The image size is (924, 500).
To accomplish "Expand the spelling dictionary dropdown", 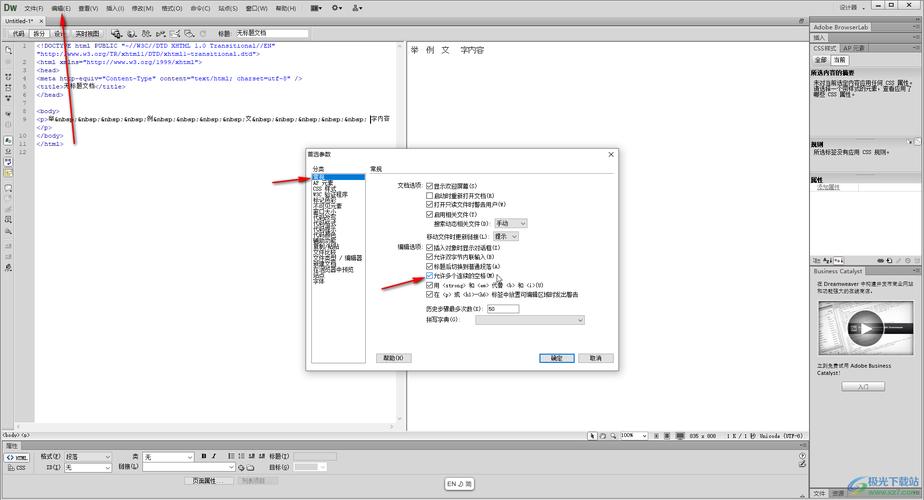I will pyautogui.click(x=530, y=320).
